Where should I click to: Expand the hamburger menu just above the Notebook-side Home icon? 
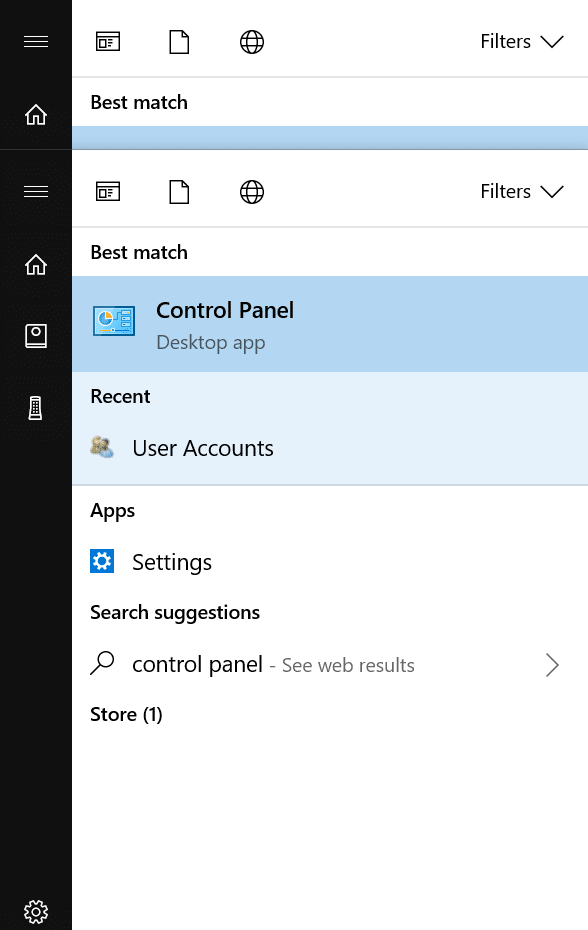click(x=36, y=192)
